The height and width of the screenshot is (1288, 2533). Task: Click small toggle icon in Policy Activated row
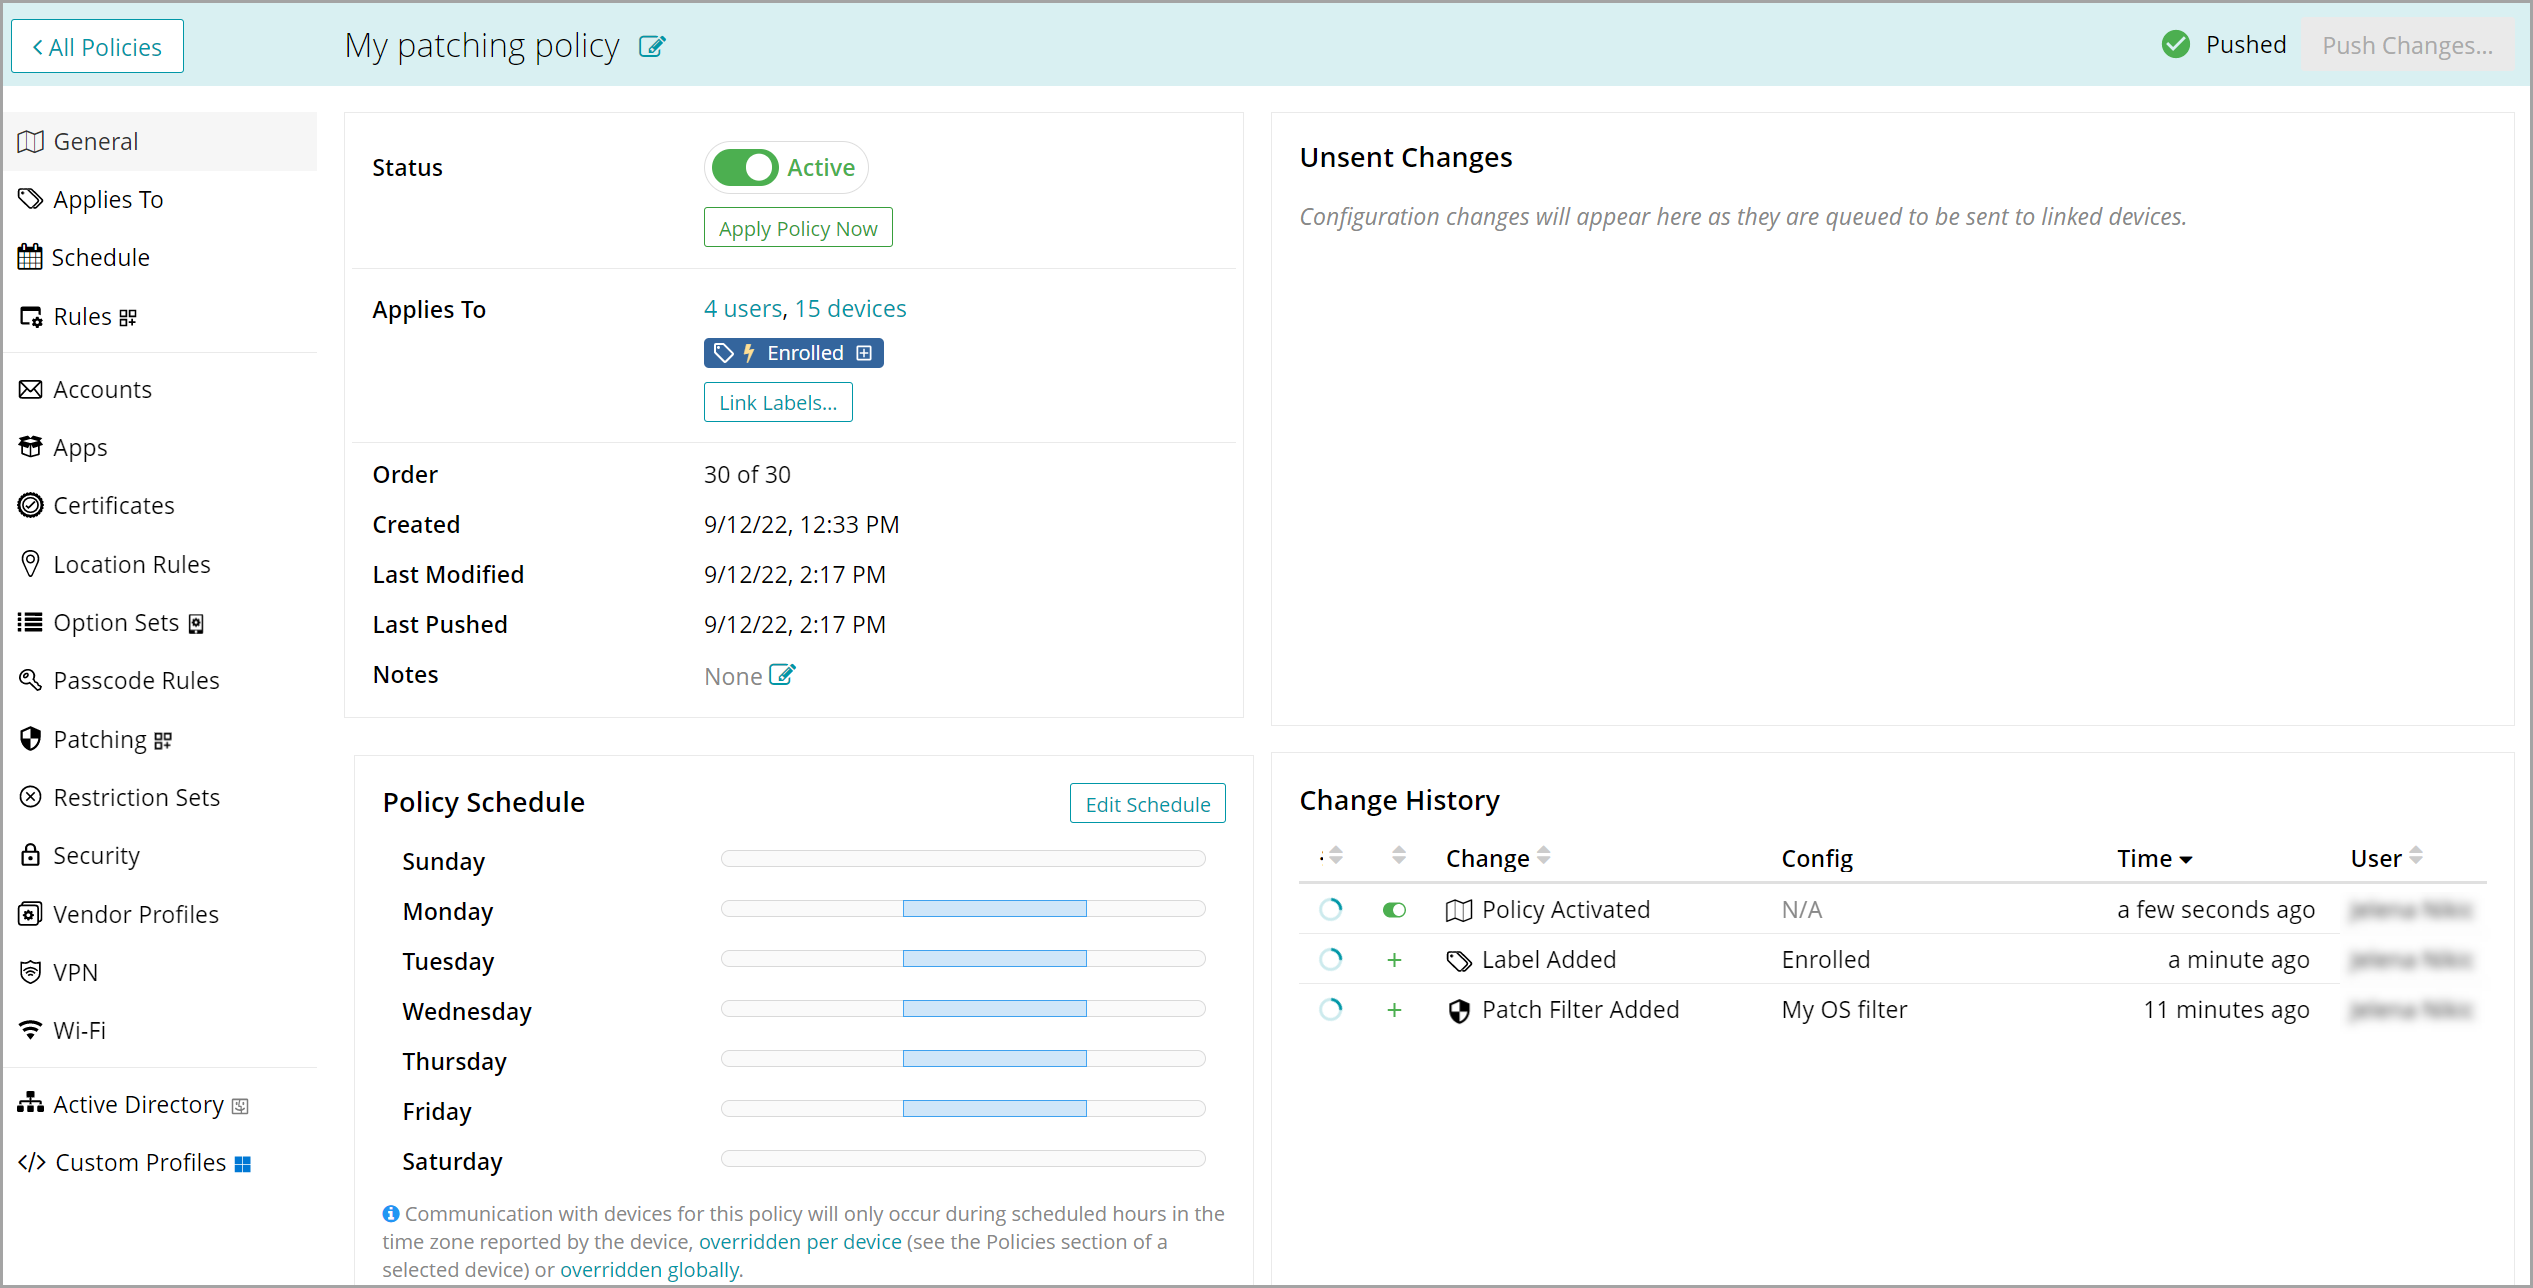(x=1394, y=909)
